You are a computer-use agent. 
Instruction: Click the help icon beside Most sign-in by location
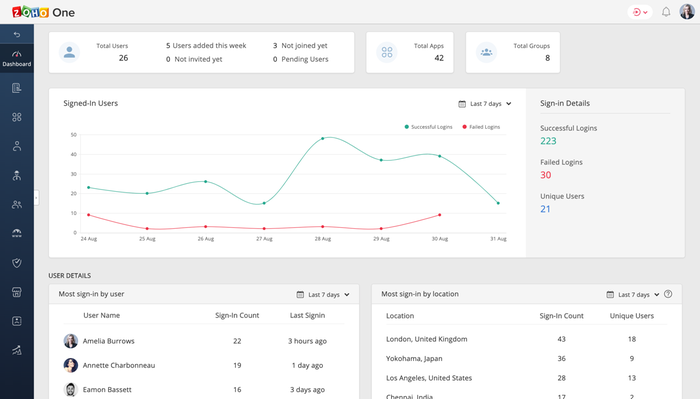coord(668,294)
